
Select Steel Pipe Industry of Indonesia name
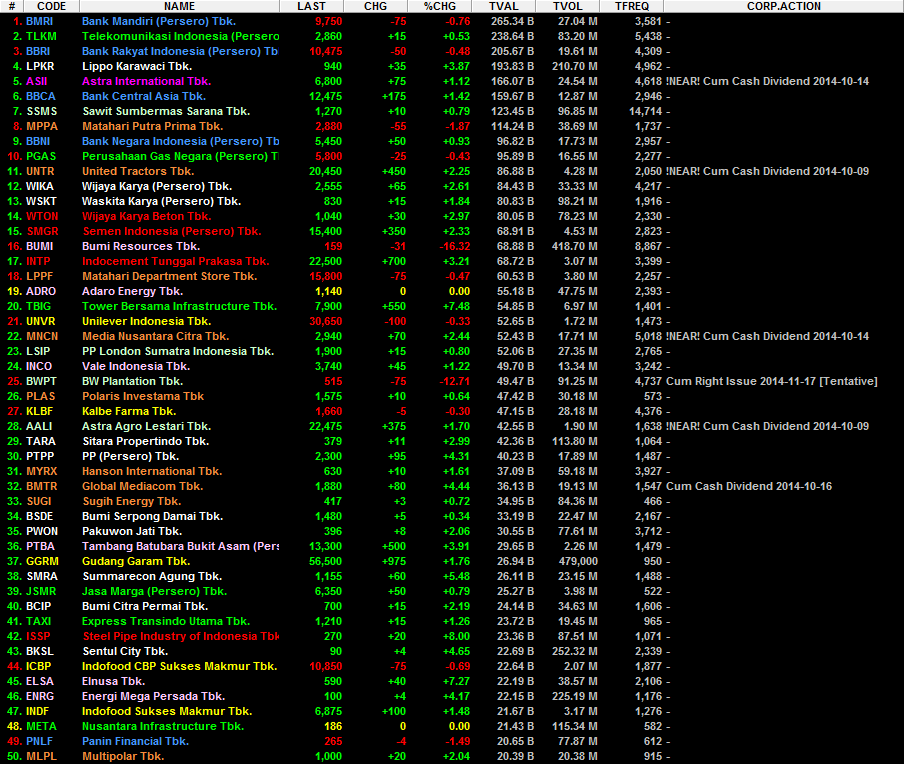point(180,636)
